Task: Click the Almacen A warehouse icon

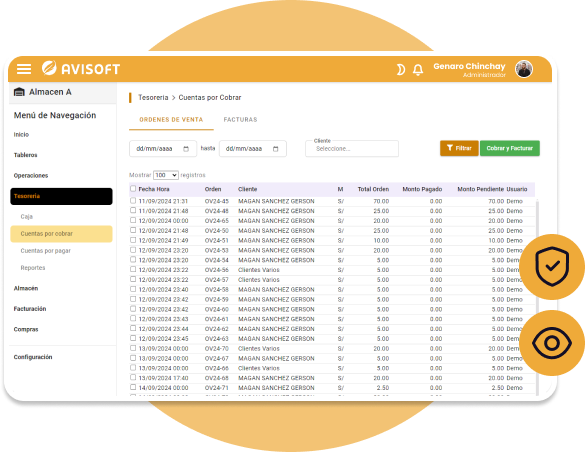Action: click(19, 92)
